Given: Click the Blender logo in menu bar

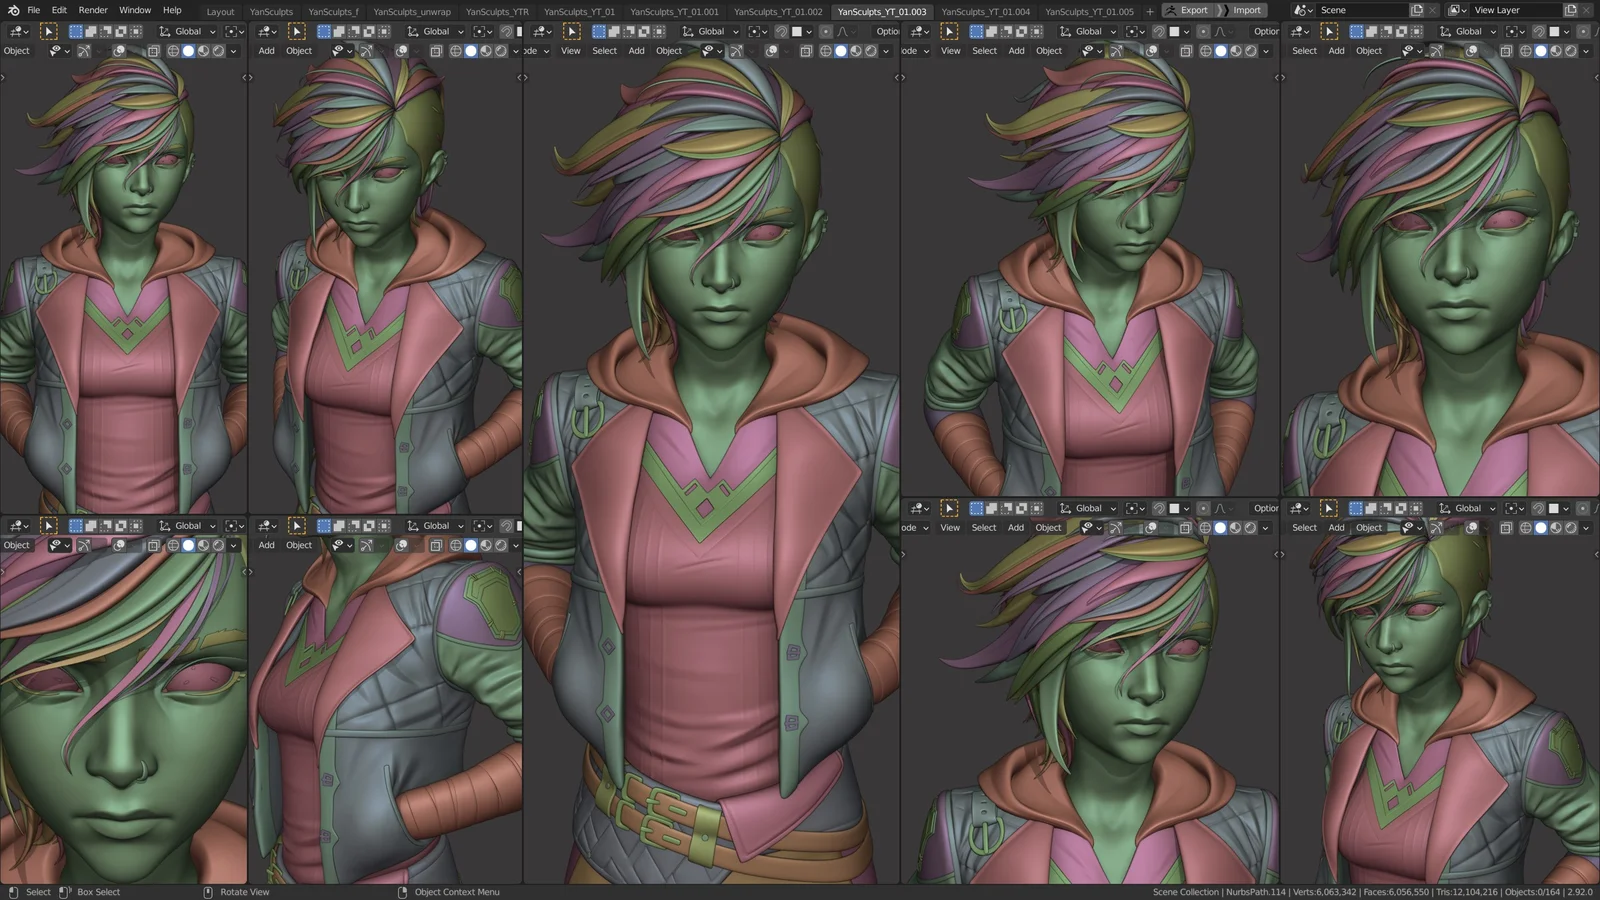Looking at the screenshot, I should [13, 10].
